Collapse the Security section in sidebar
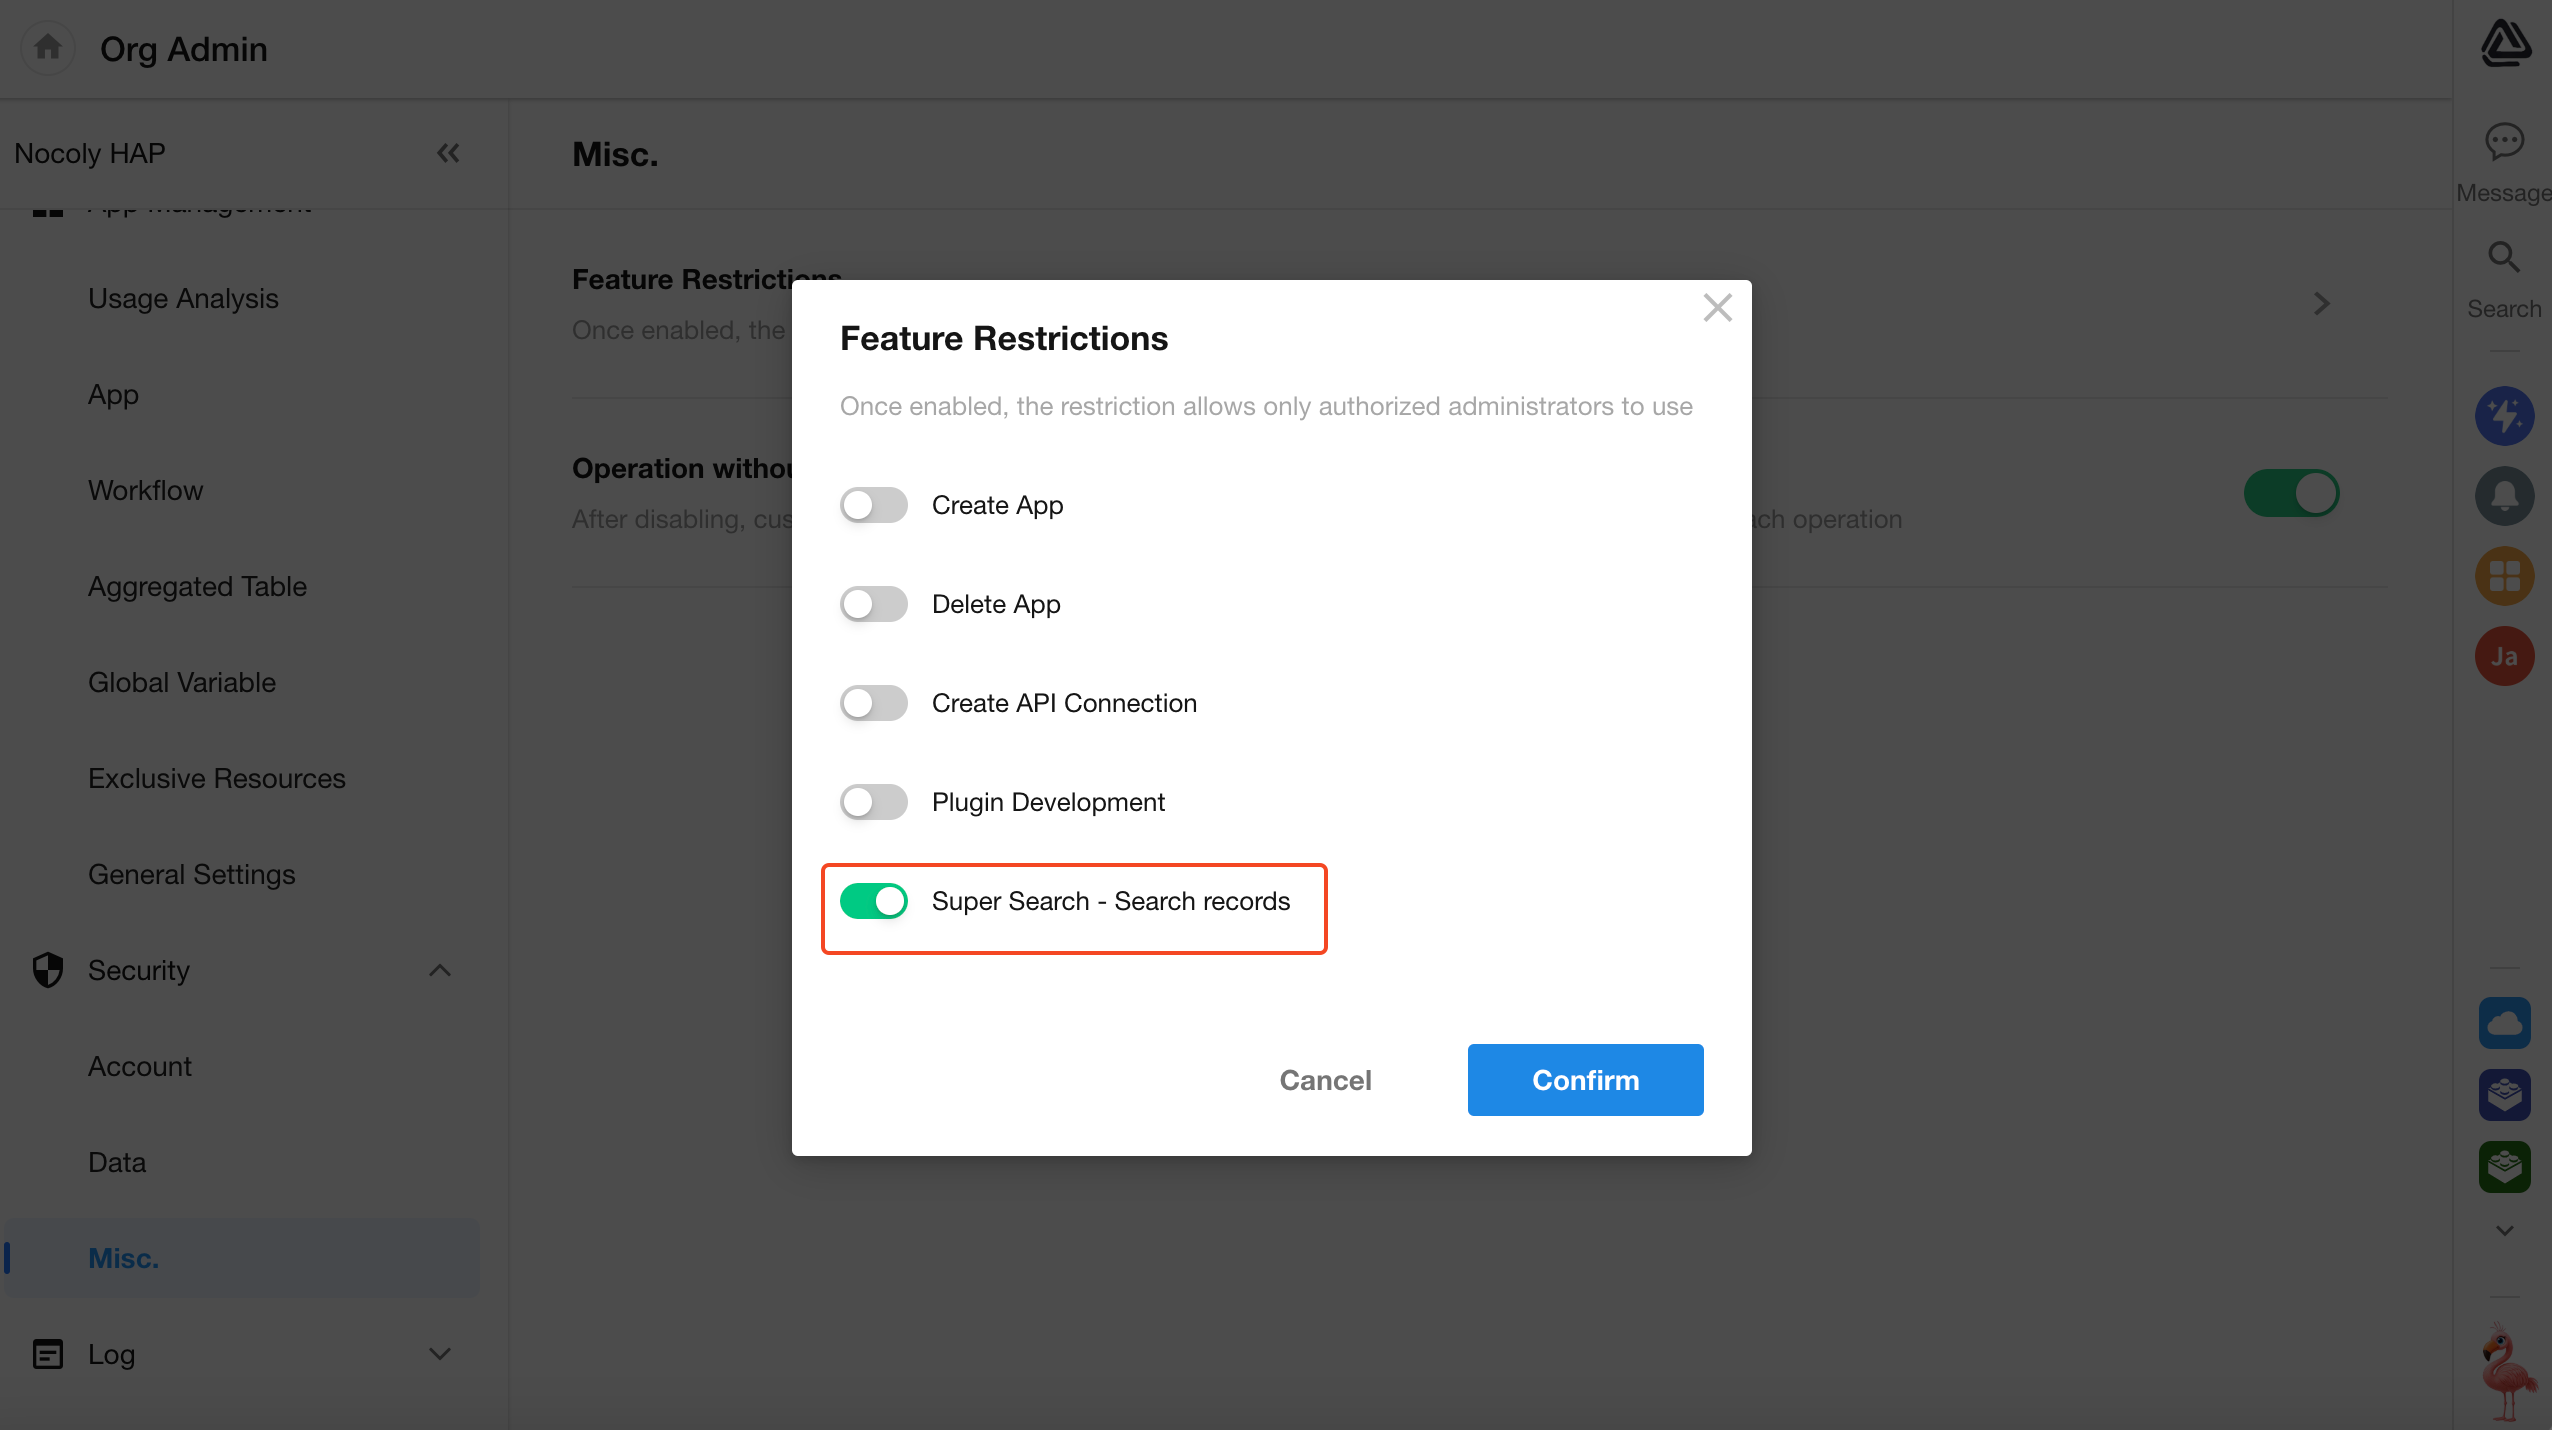The width and height of the screenshot is (2552, 1430). tap(439, 970)
